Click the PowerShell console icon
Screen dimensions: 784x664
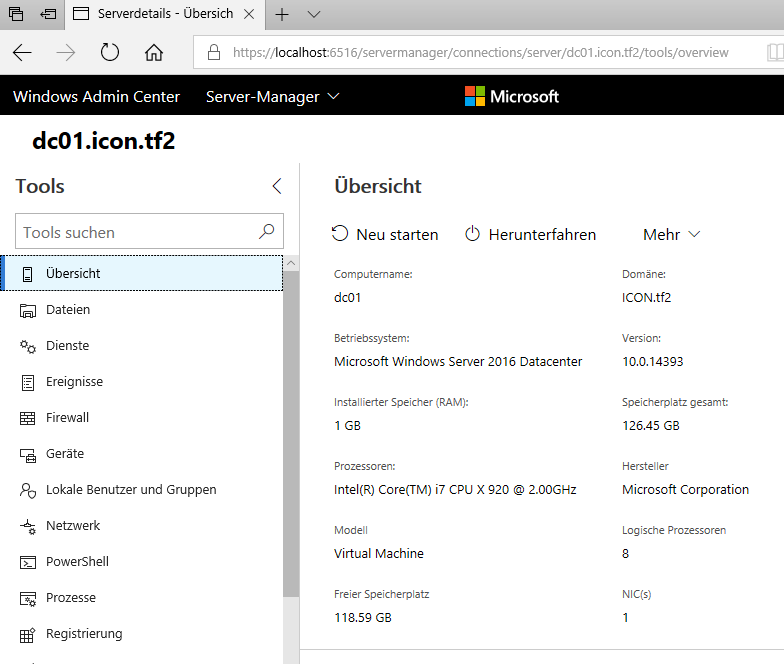click(28, 562)
